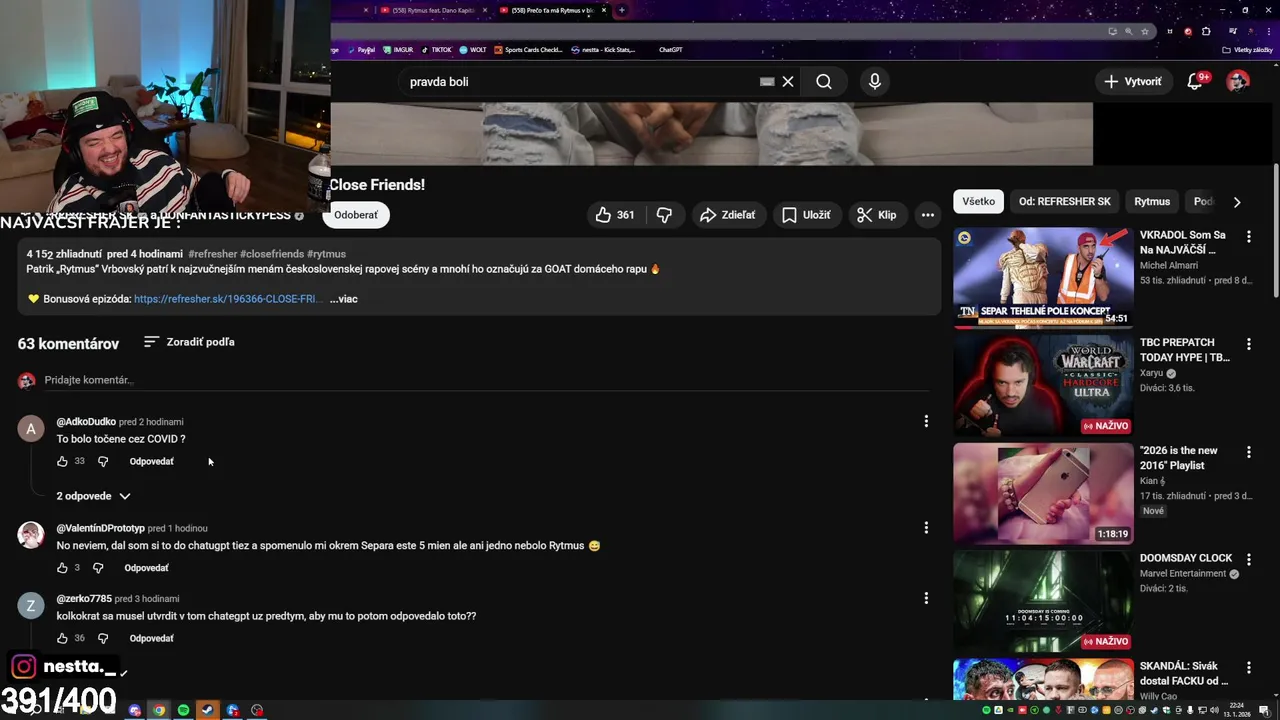This screenshot has width=1280, height=720.
Task: Open options for TBC PREPATCH video
Action: [1248, 345]
